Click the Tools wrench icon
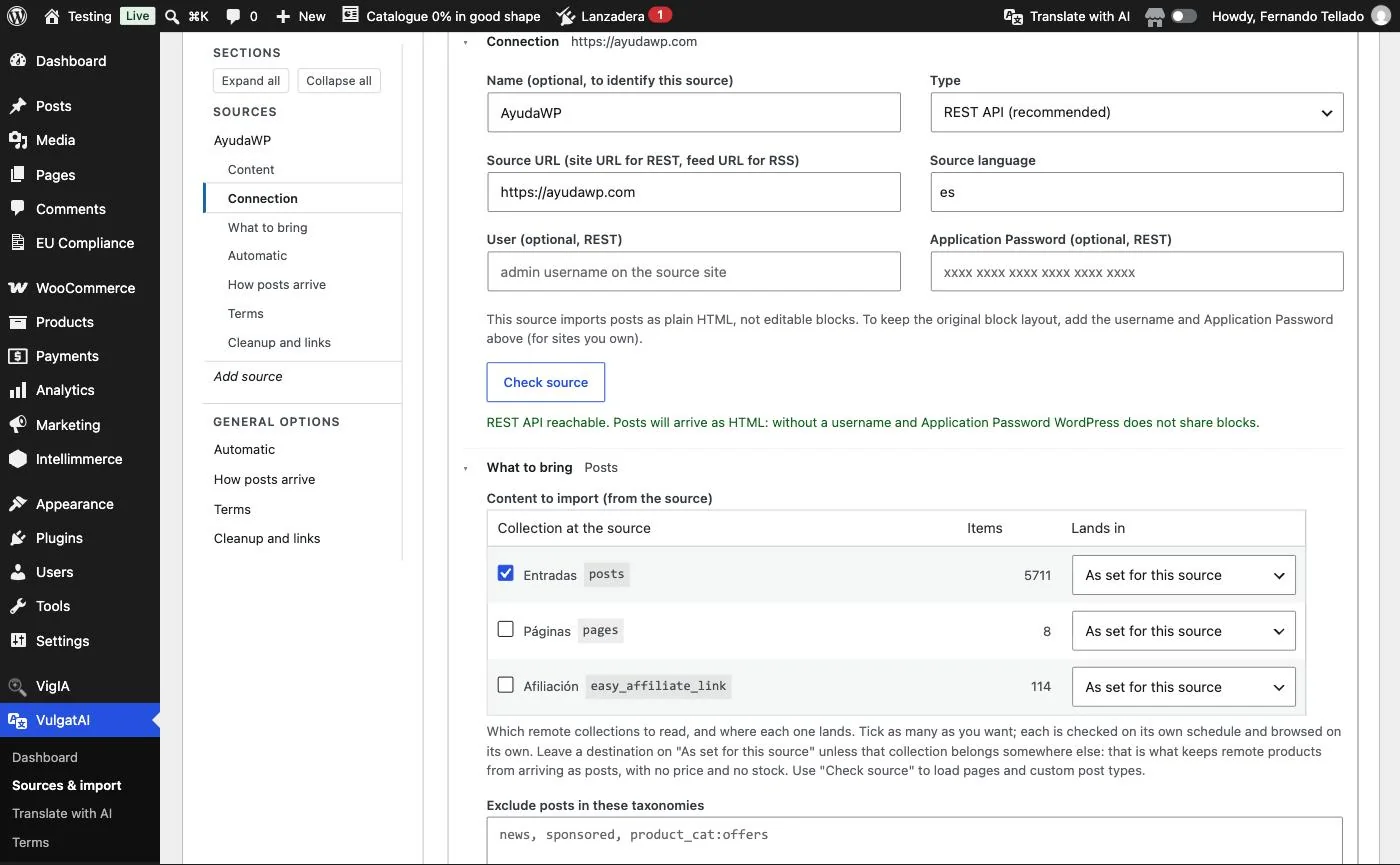 [x=18, y=606]
